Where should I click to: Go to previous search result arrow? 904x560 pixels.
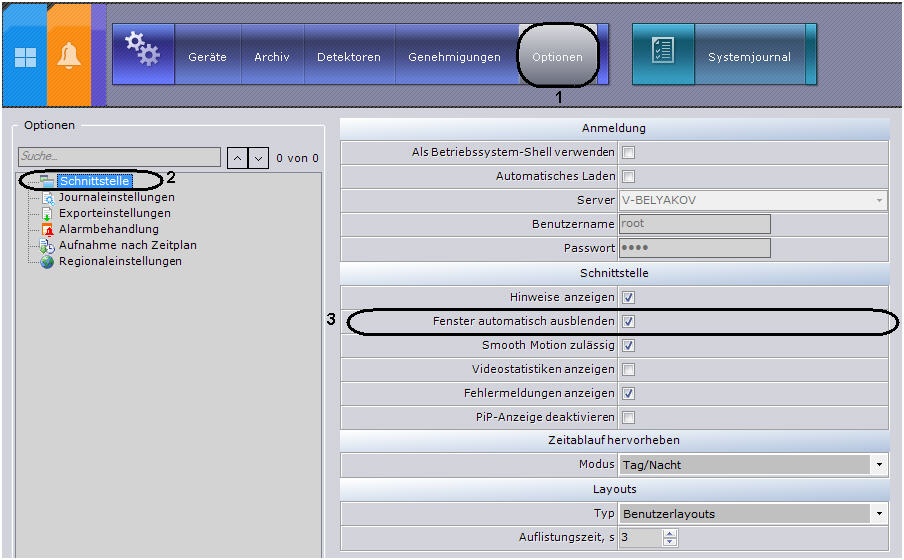(x=238, y=158)
